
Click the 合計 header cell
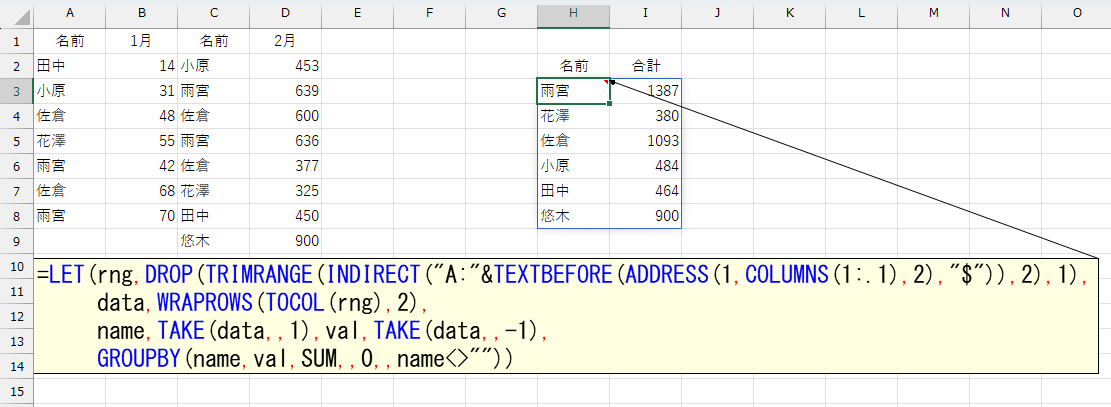[x=646, y=66]
